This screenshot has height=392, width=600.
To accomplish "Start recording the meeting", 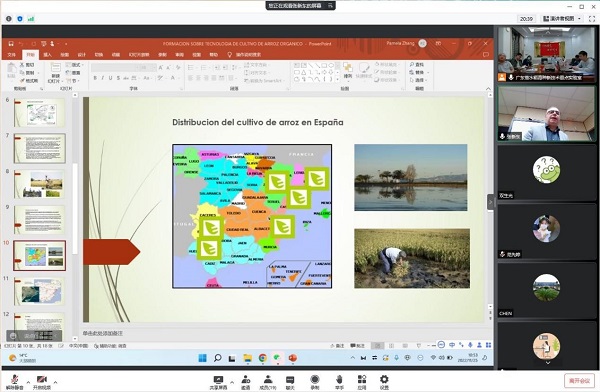I will pyautogui.click(x=315, y=382).
